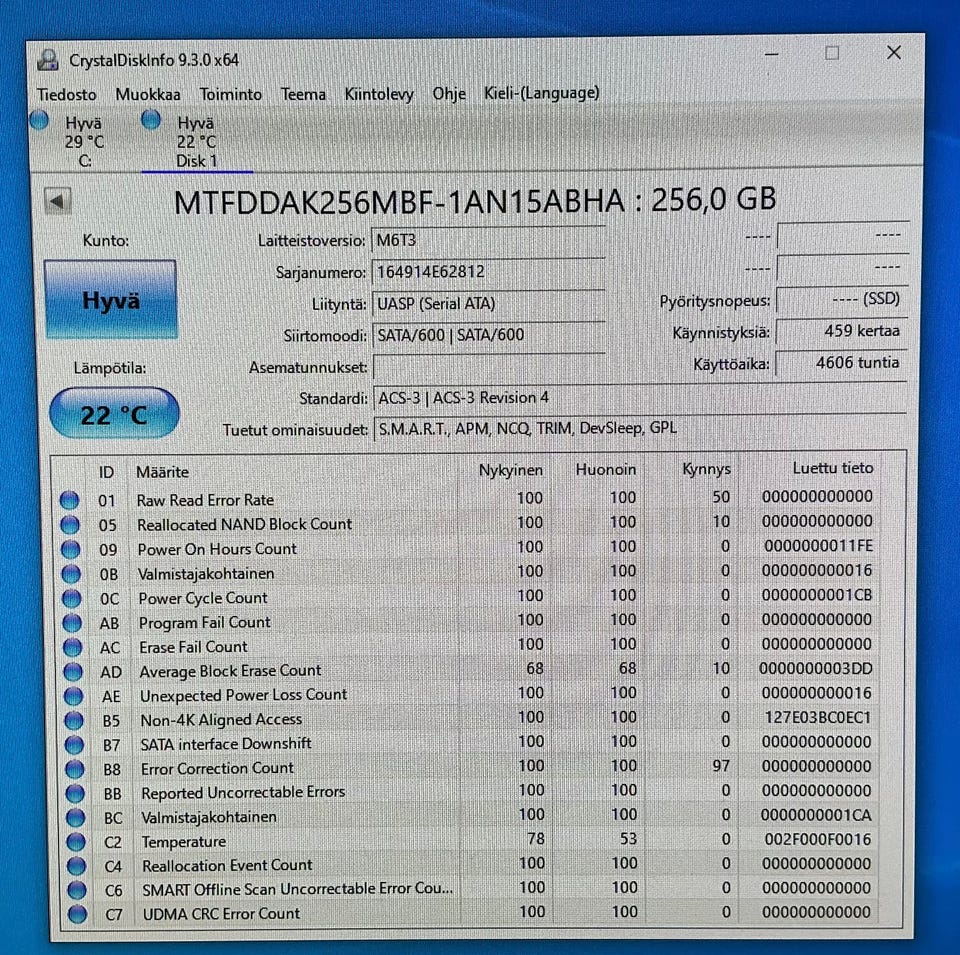
Task: Click the previous disk arrow button
Action: (x=58, y=201)
